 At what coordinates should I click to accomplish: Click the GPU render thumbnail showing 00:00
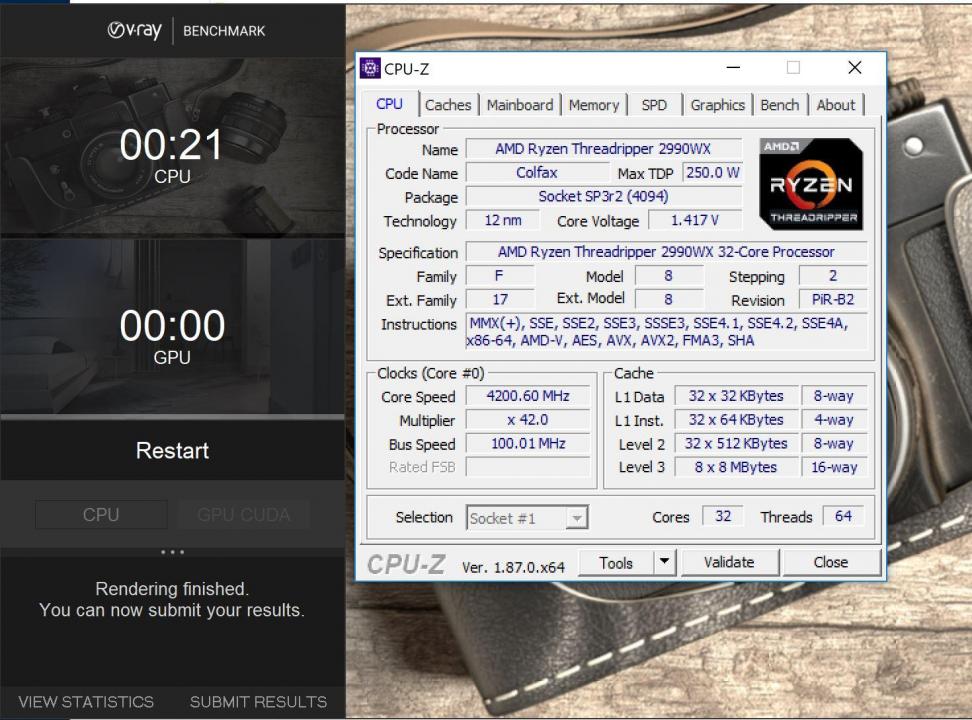pos(172,326)
